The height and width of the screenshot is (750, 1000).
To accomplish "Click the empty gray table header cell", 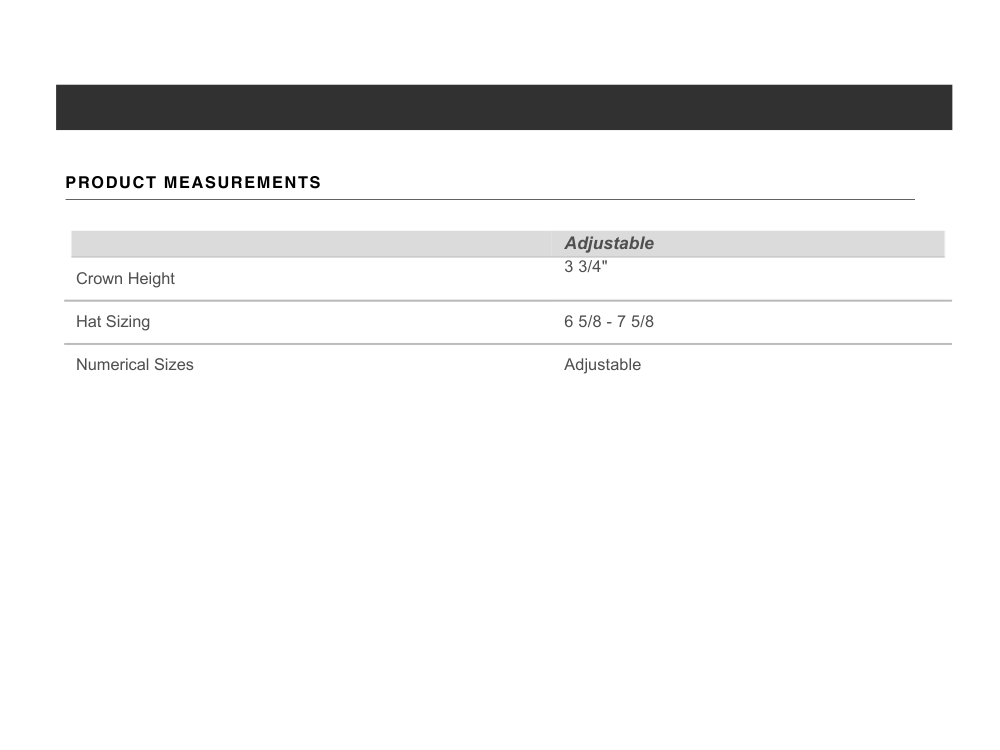I will [x=310, y=243].
